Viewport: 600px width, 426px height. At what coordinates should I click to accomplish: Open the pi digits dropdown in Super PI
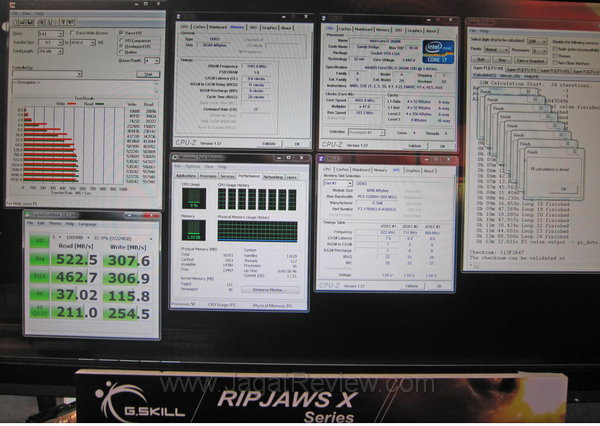pos(537,41)
